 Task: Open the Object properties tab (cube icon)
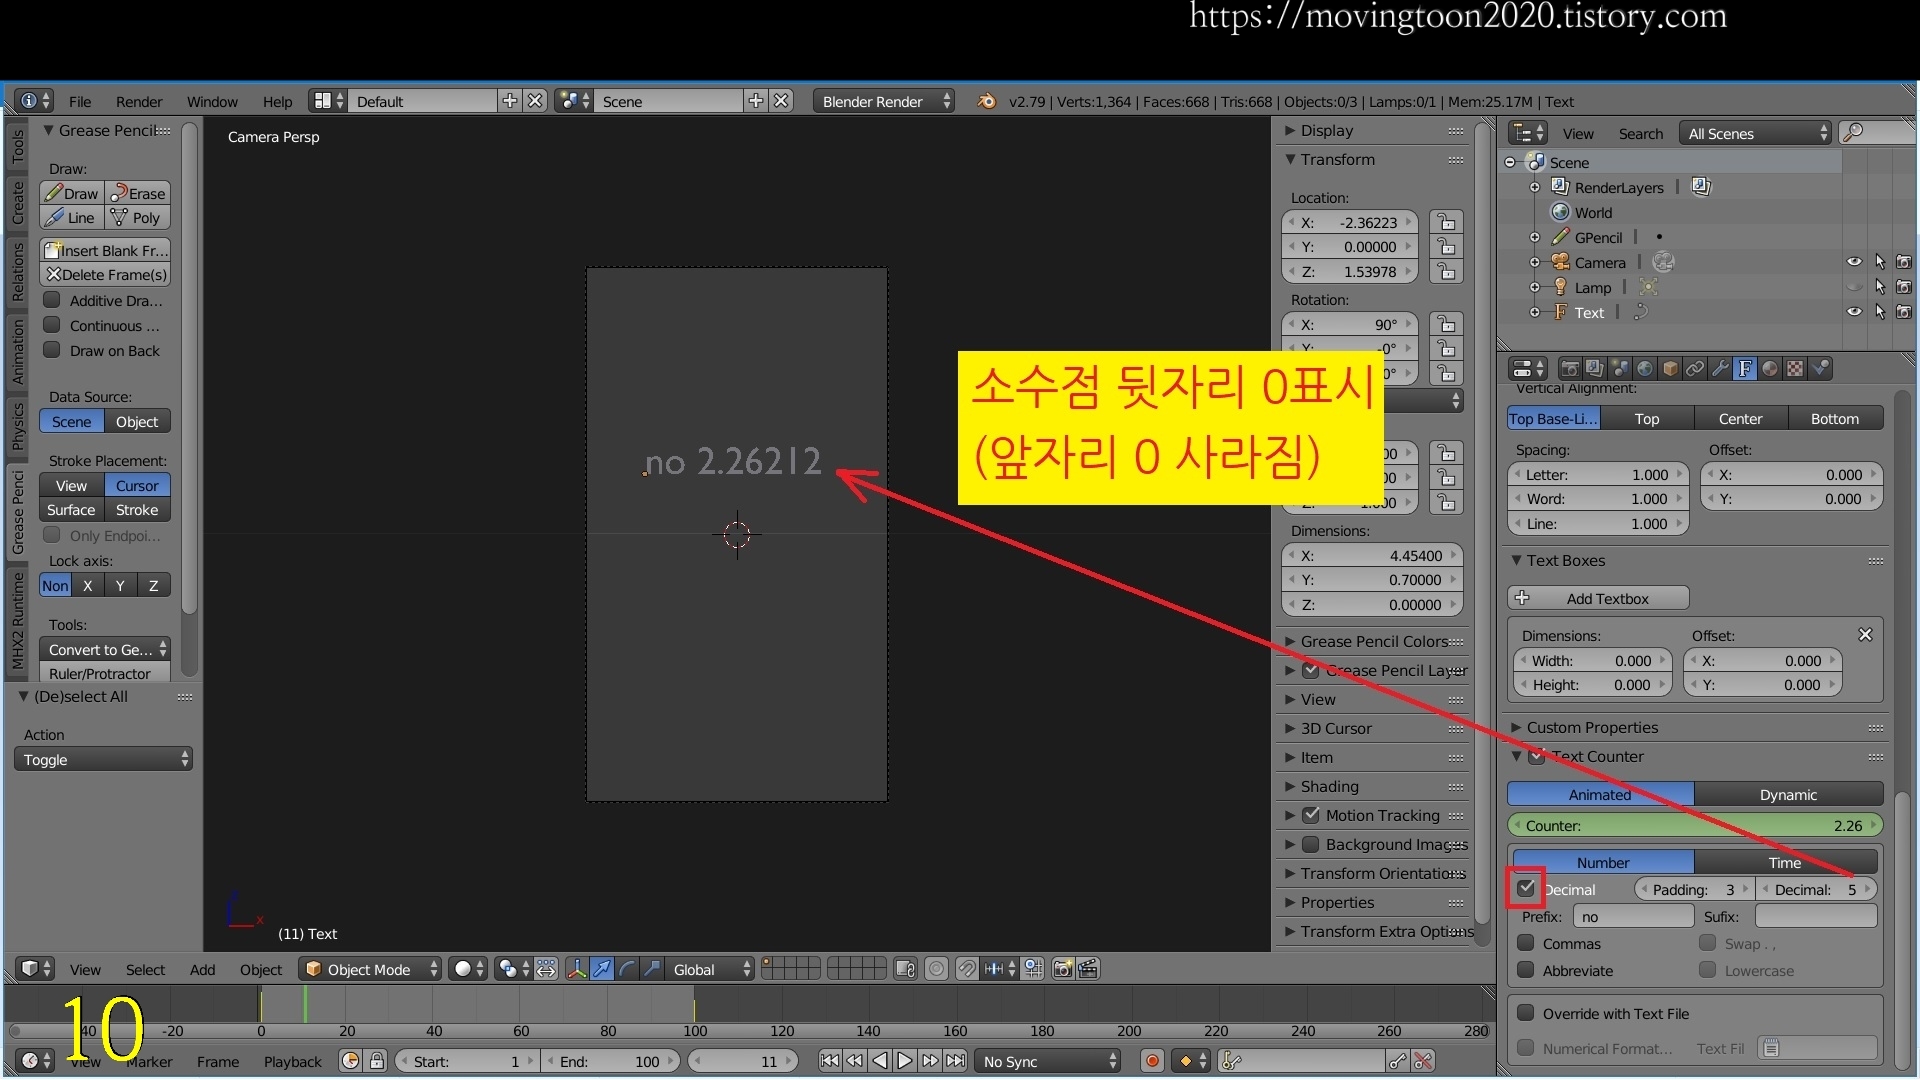point(1670,369)
